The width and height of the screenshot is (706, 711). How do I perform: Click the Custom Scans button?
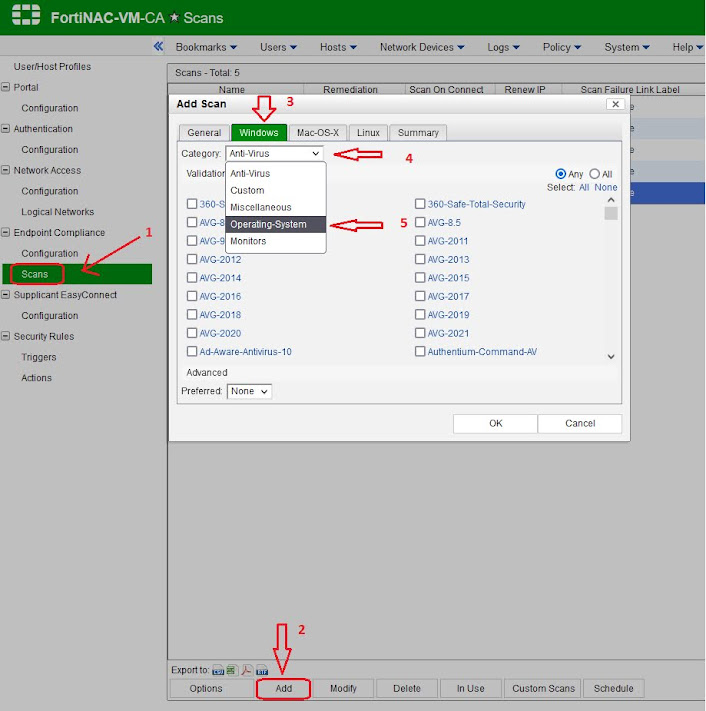coord(543,688)
